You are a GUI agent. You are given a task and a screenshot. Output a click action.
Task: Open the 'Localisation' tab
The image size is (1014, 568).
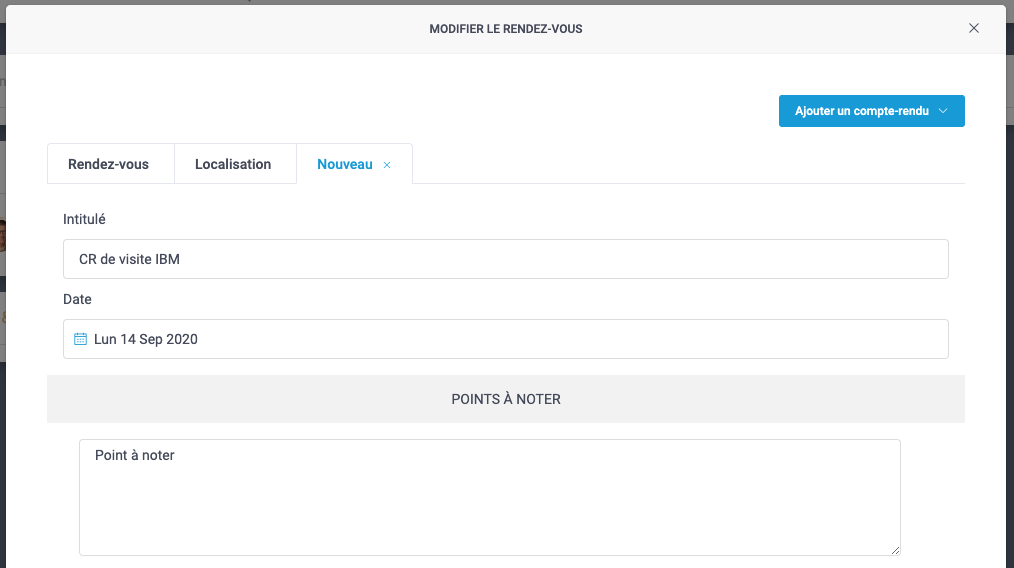233,164
